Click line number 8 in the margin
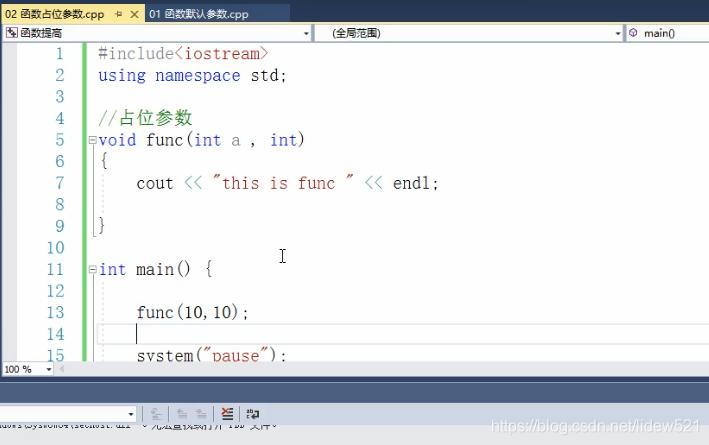This screenshot has width=709, height=445. click(x=60, y=204)
